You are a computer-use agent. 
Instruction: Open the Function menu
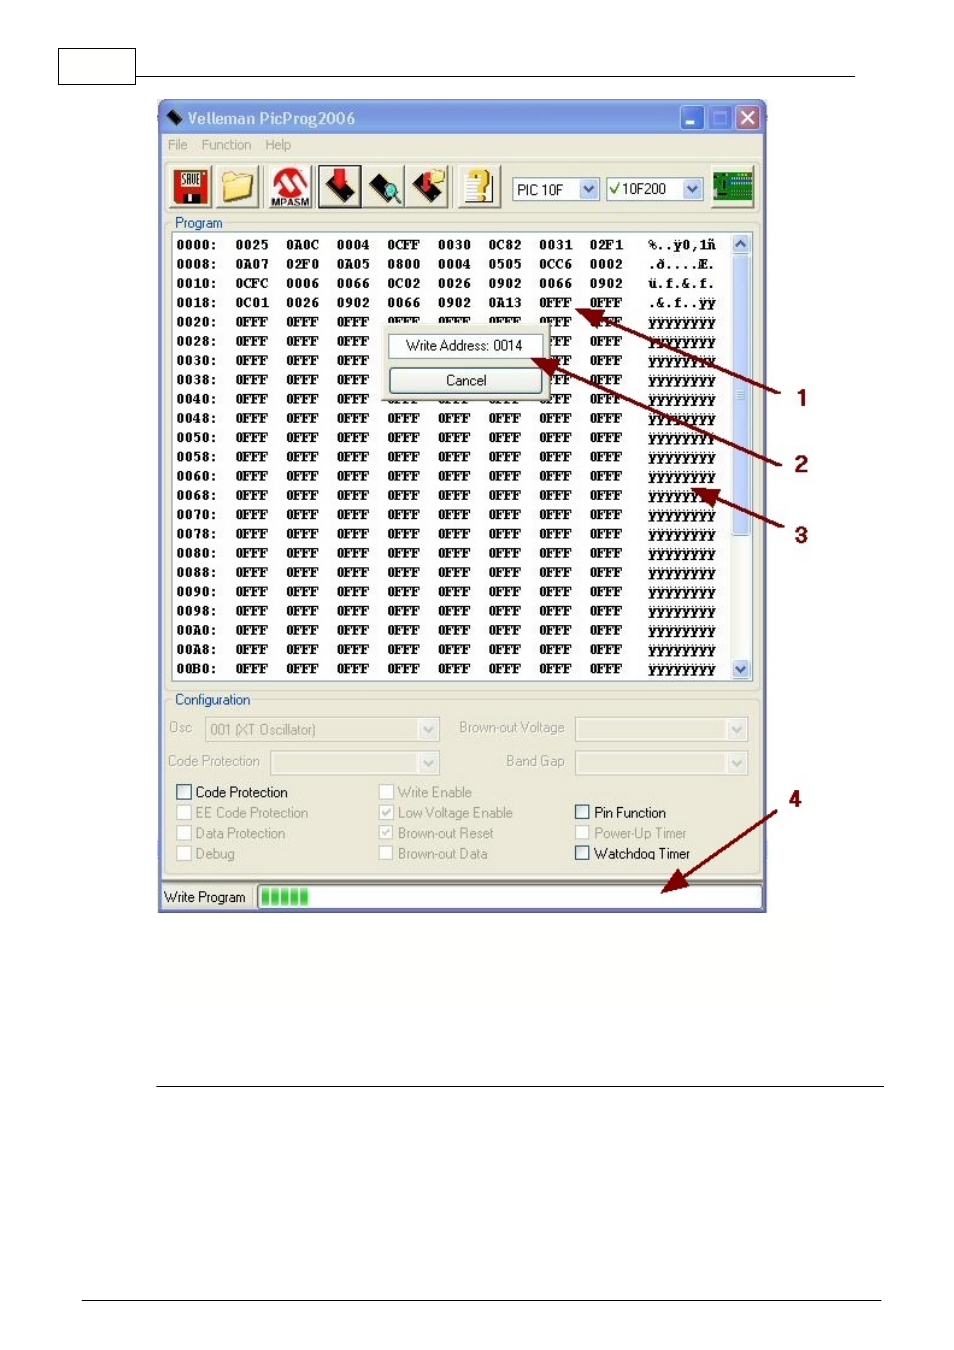click(226, 145)
